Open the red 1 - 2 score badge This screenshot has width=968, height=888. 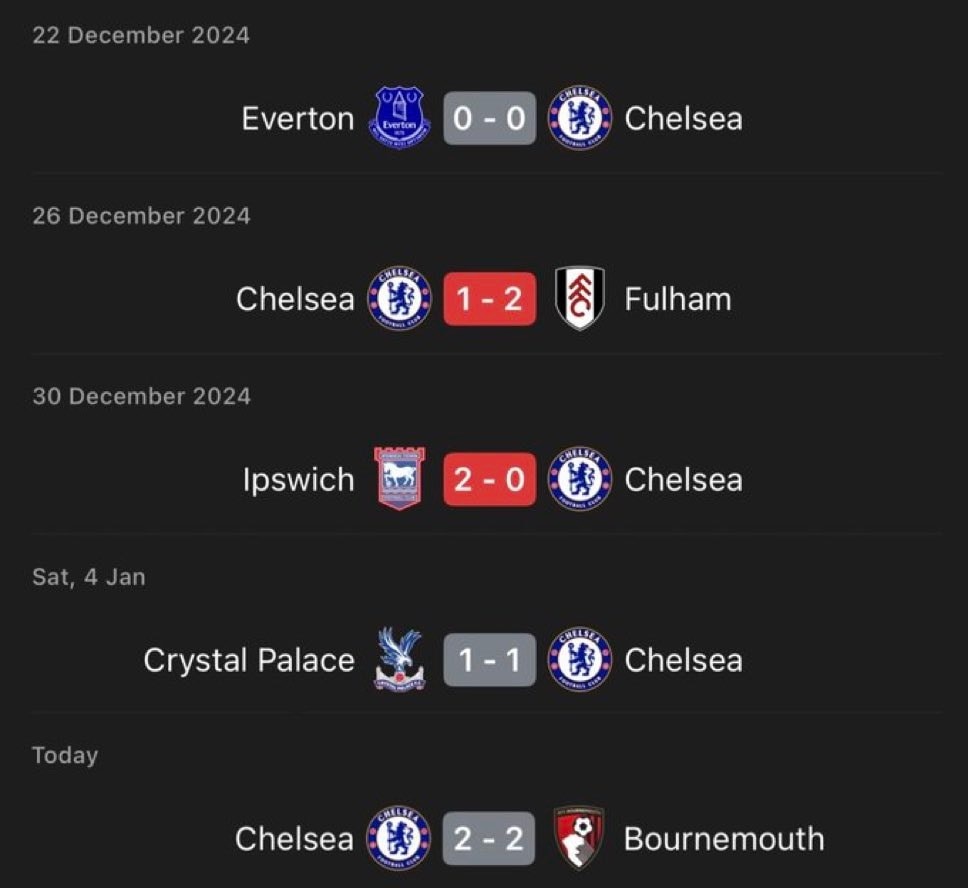(490, 299)
